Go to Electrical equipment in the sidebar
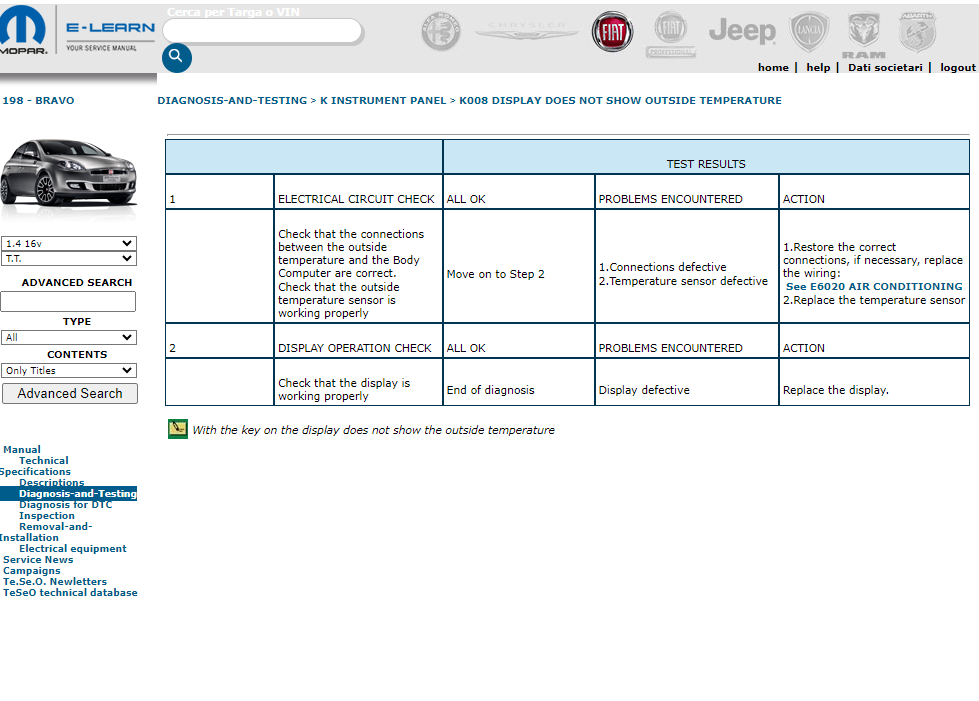 coord(72,548)
